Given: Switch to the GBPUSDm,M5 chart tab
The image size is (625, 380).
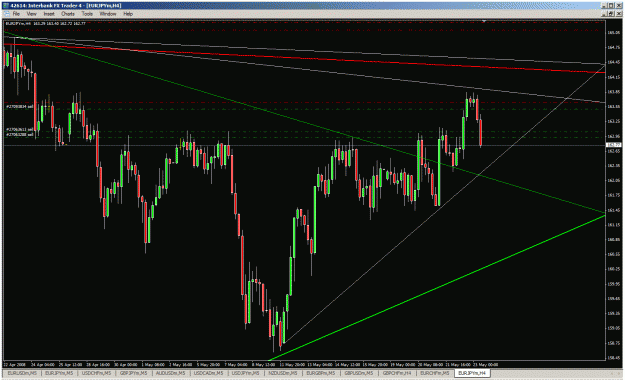Looking at the screenshot, I should (x=358, y=373).
